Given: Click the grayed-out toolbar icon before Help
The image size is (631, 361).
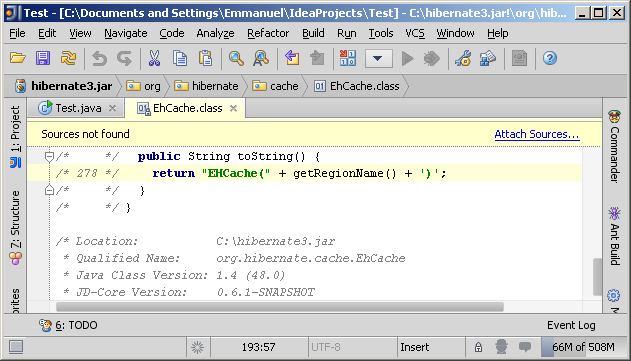Looking at the screenshot, I should point(520,59).
